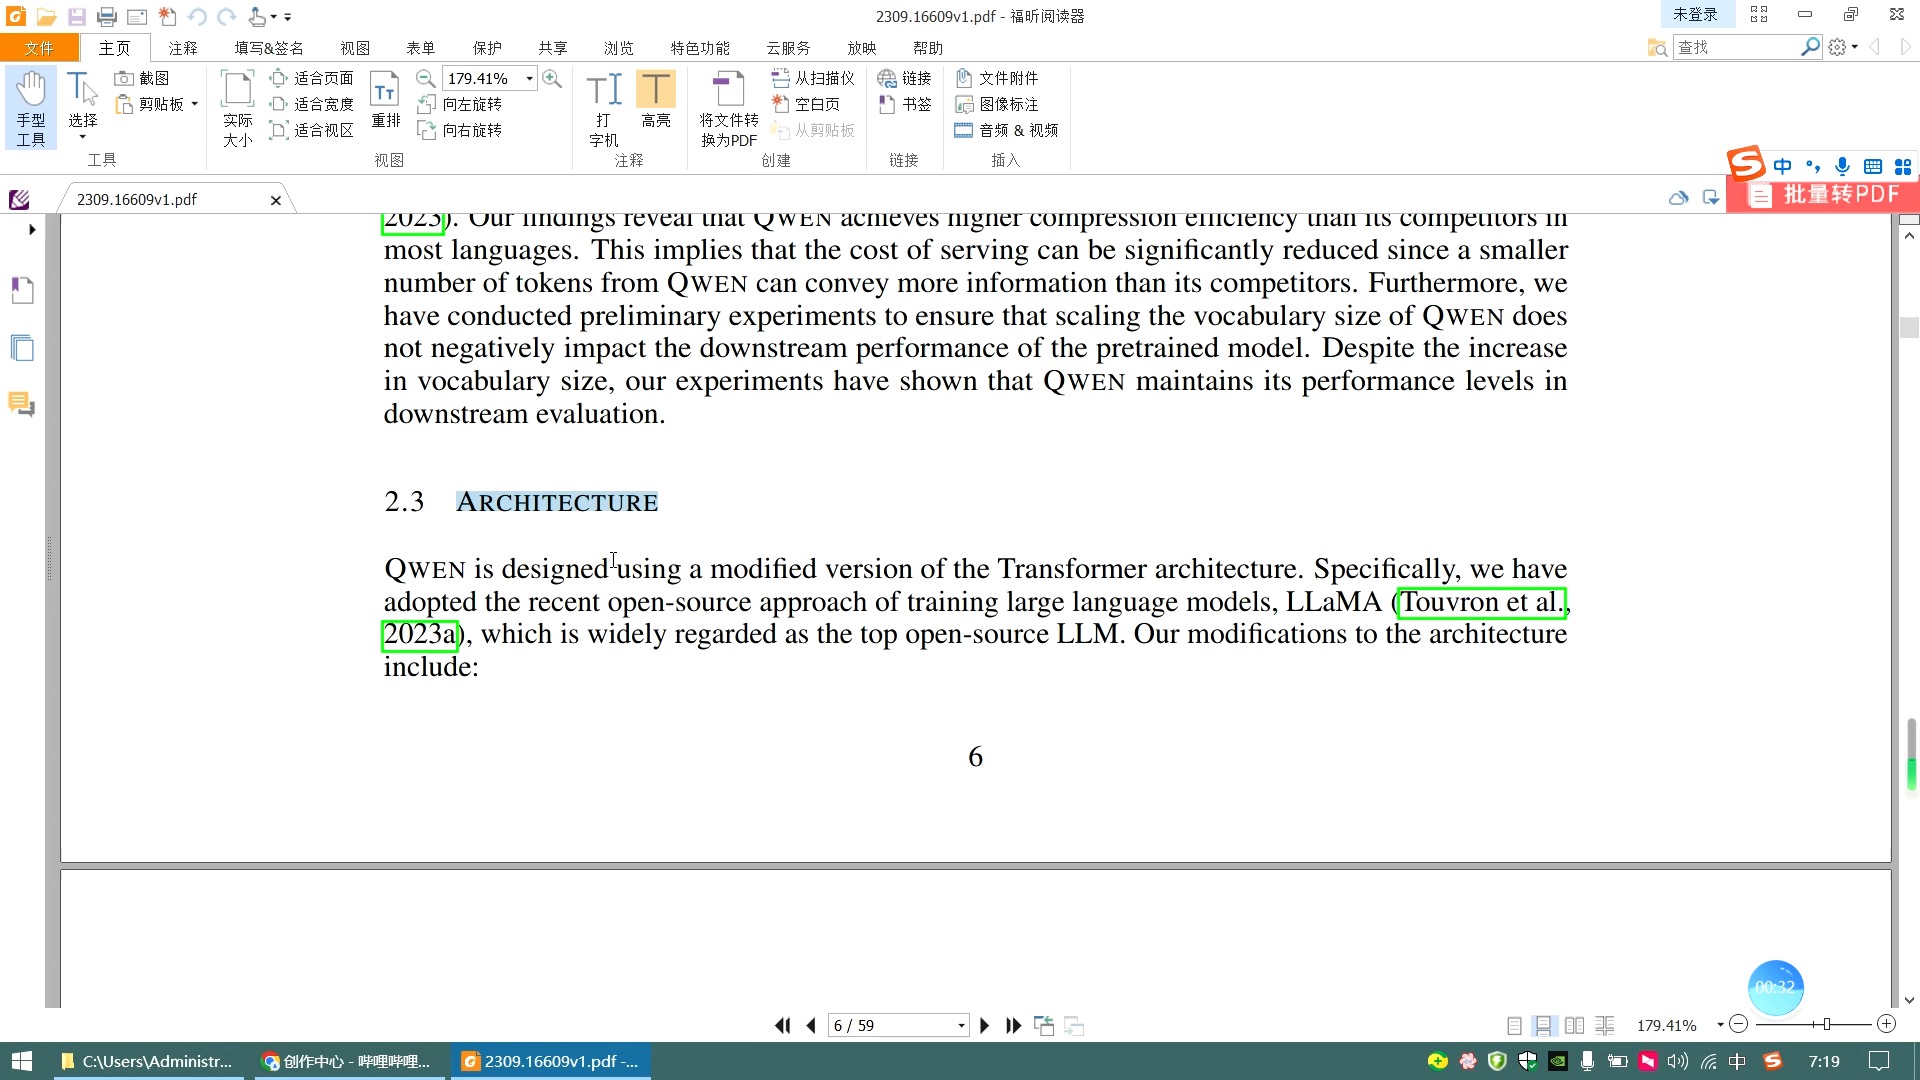
Task: Insert a Link (链接)
Action: tap(904, 78)
